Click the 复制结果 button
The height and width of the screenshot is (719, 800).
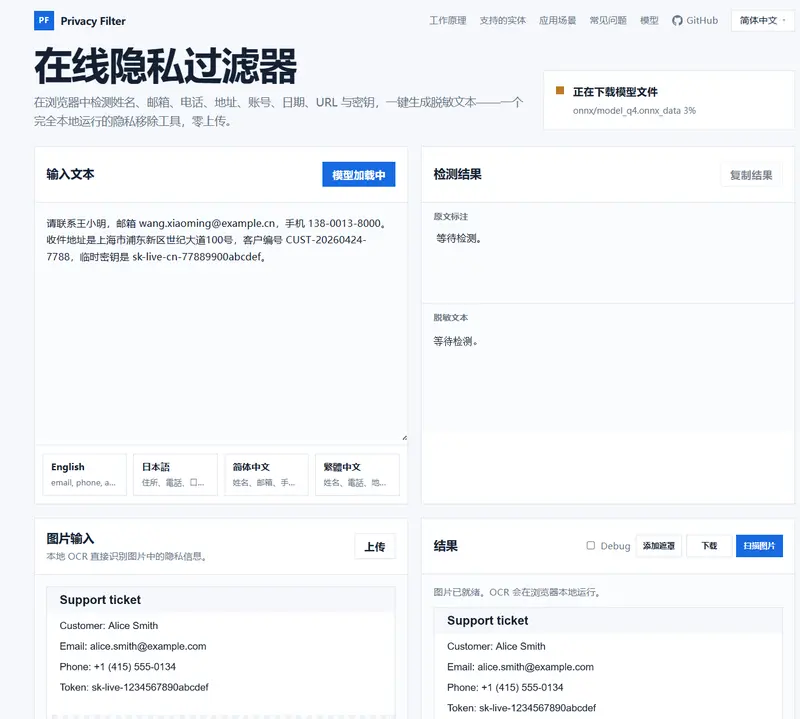(751, 175)
